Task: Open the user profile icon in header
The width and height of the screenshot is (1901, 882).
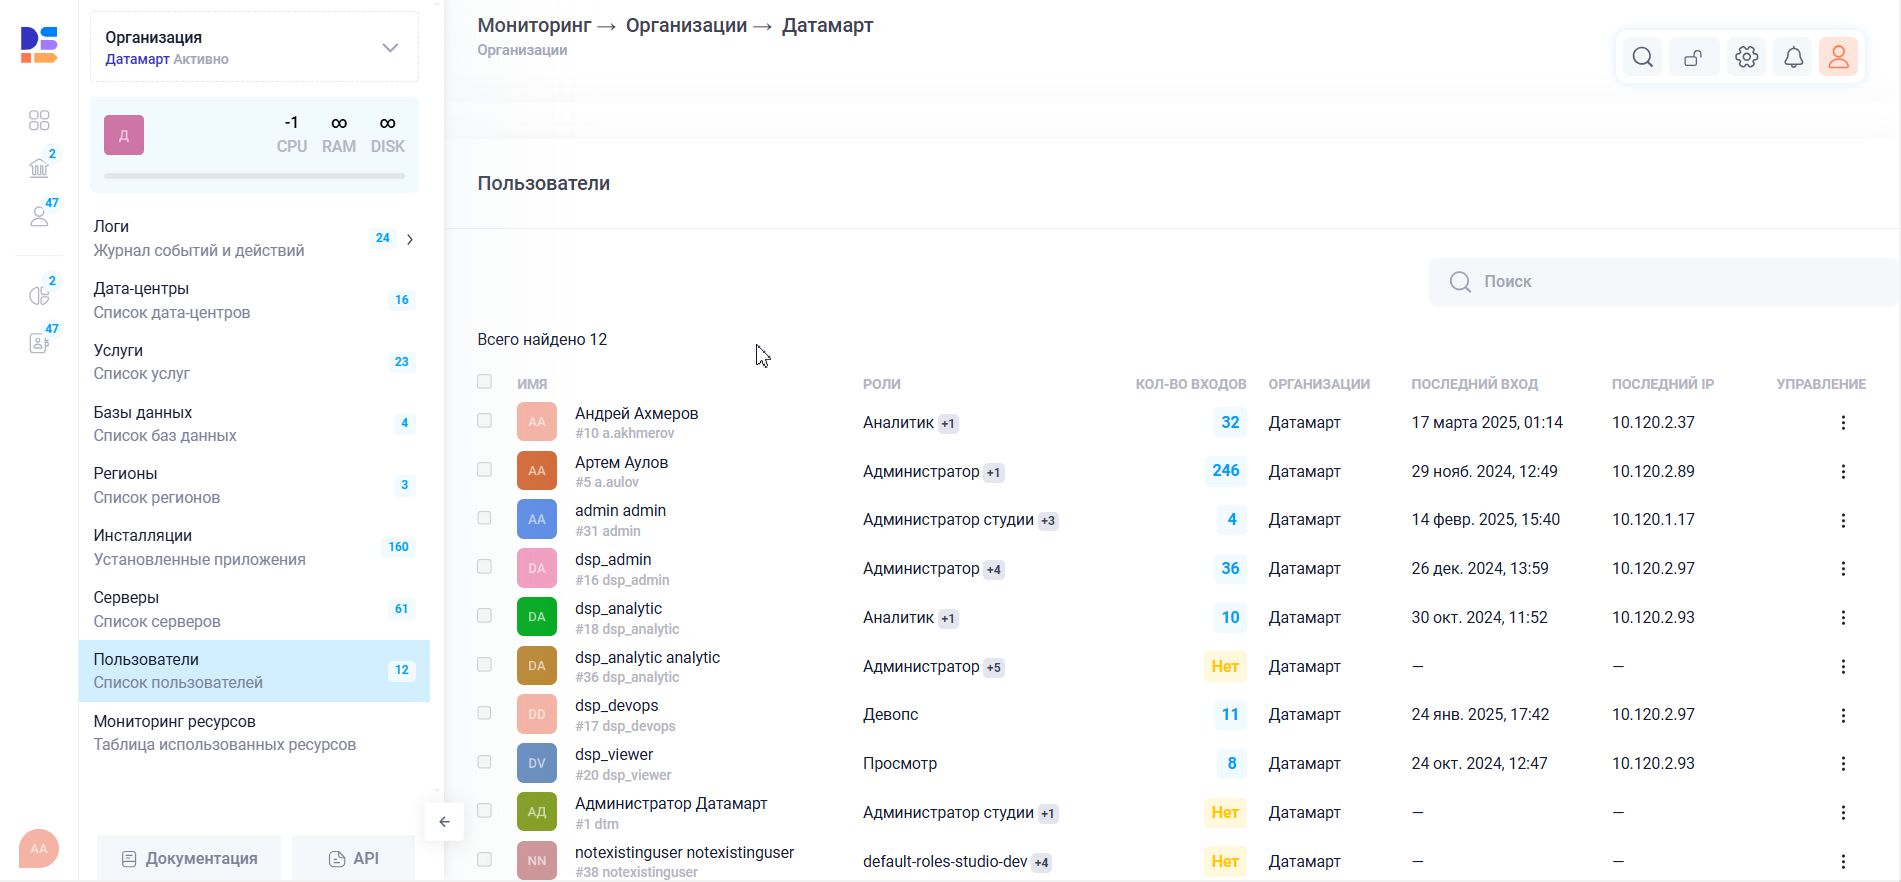Action: pyautogui.click(x=1838, y=57)
